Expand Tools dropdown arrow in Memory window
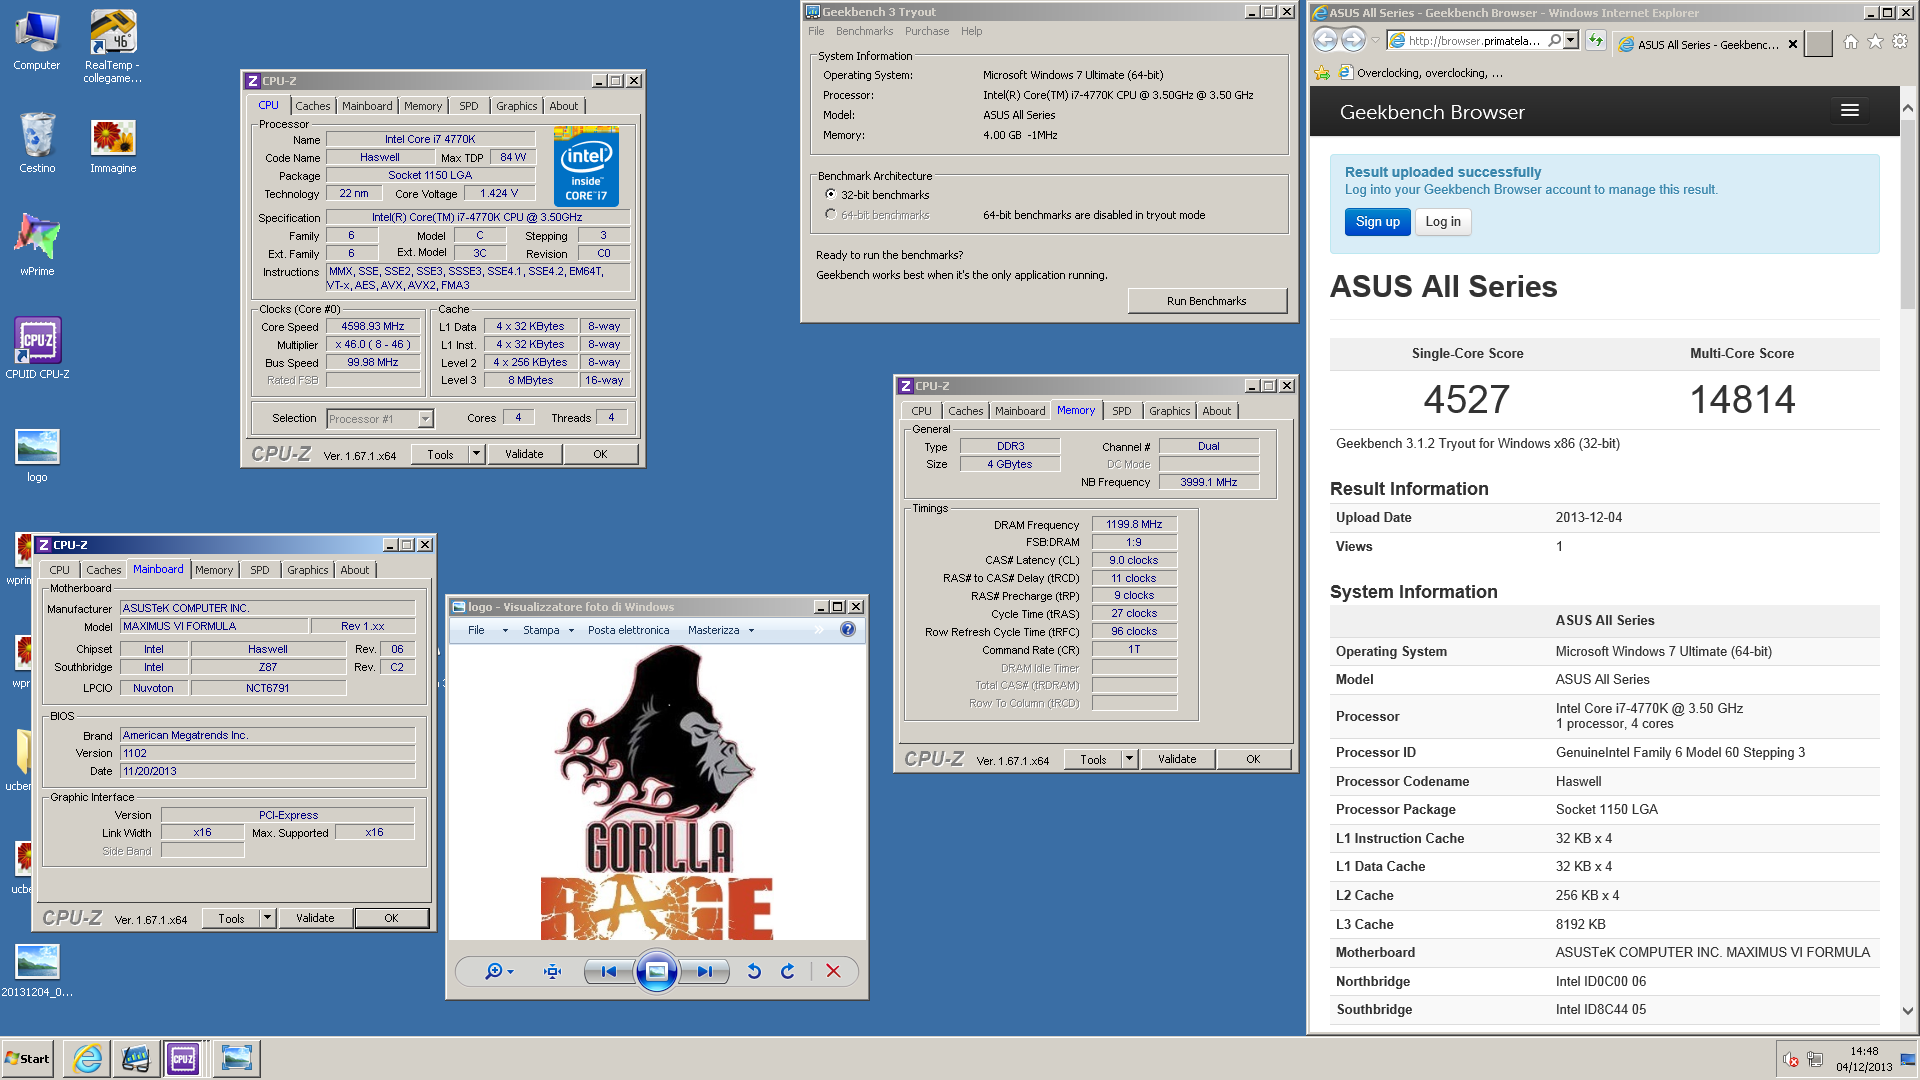The image size is (1920, 1080). point(1130,759)
